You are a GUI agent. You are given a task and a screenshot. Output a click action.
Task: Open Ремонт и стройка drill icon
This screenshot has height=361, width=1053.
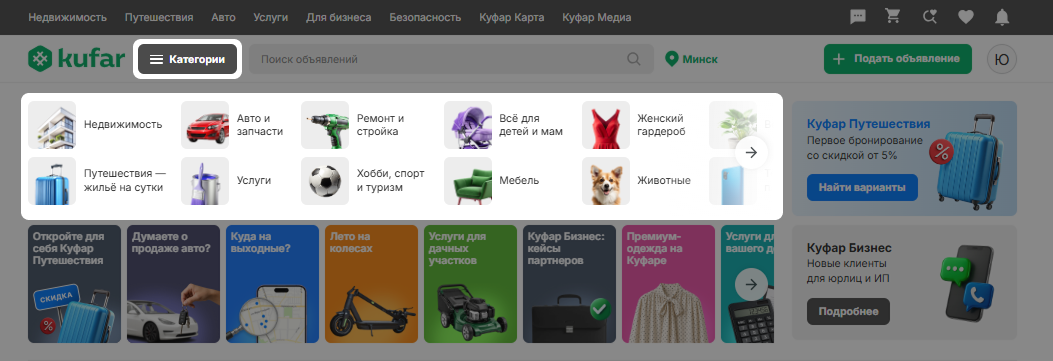click(325, 125)
